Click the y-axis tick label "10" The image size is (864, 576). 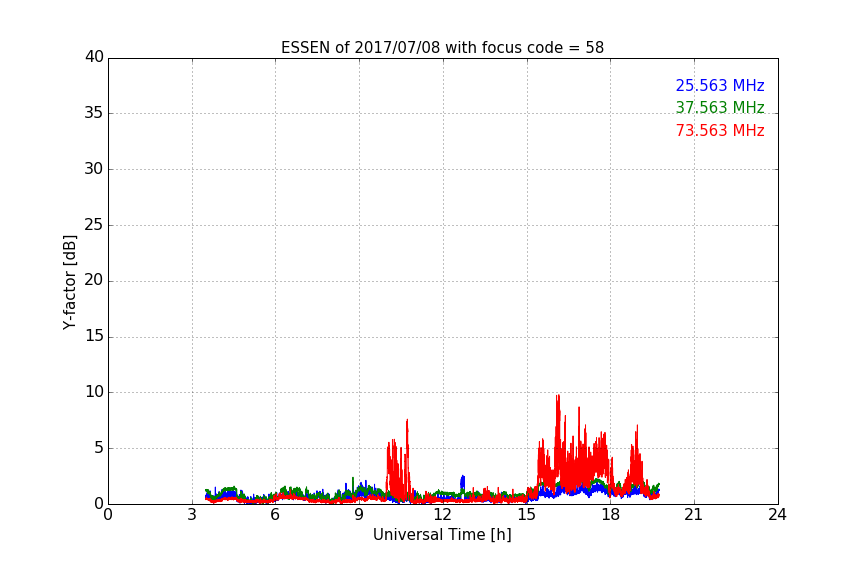(x=94, y=392)
